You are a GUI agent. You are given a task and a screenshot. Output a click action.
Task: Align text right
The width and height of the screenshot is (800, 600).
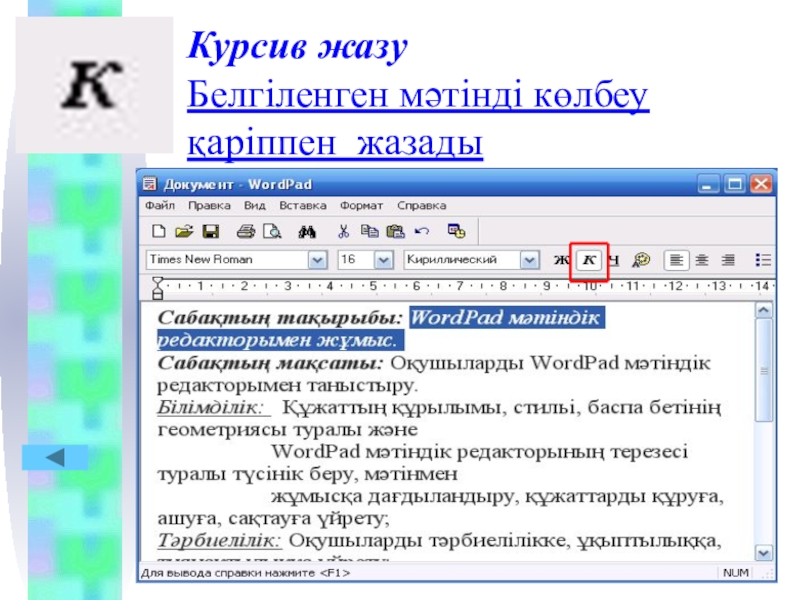click(x=728, y=260)
